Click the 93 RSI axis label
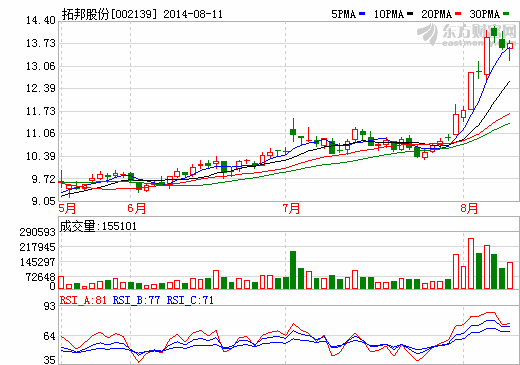This screenshot has height=365, width=520. pyautogui.click(x=50, y=306)
